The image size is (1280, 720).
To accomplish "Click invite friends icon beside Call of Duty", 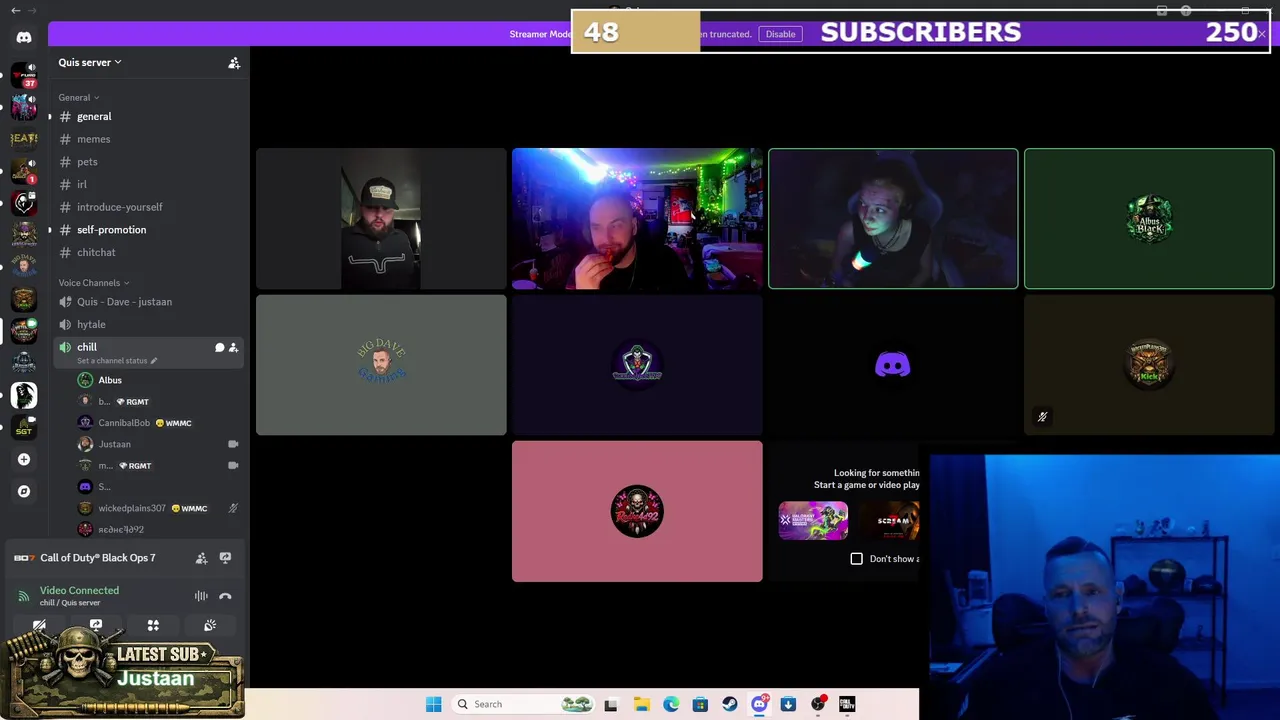I will pyautogui.click(x=201, y=558).
